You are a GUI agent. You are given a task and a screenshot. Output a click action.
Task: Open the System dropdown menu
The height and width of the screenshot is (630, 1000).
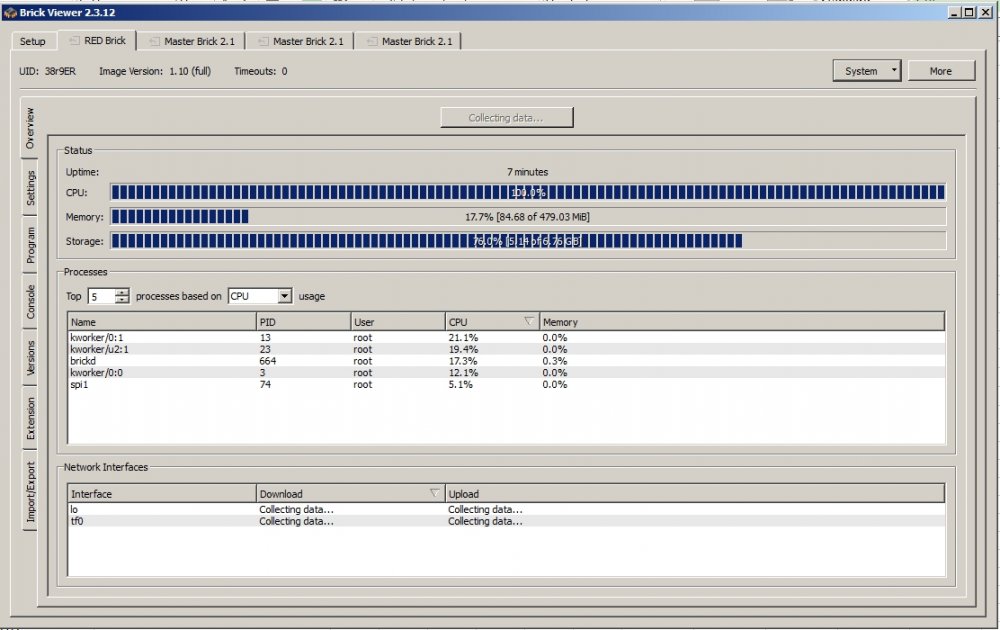[x=865, y=70]
